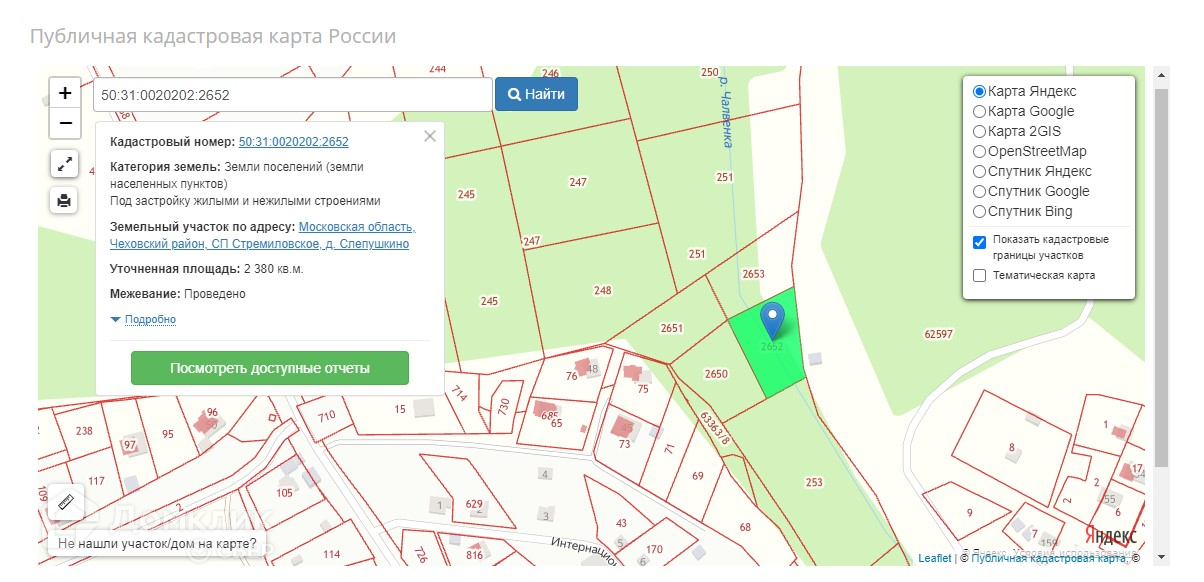Select OpenStreetMap radio option
The image size is (1204, 582).
click(x=979, y=151)
